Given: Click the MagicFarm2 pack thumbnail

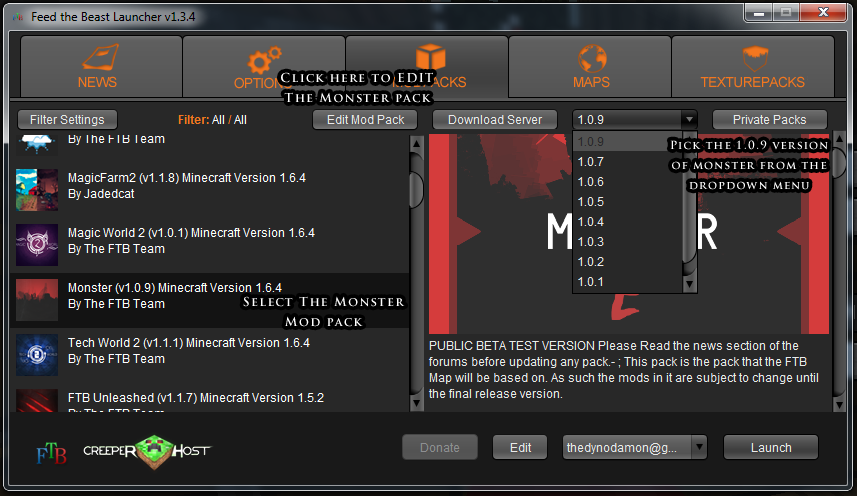Looking at the screenshot, I should [x=37, y=190].
